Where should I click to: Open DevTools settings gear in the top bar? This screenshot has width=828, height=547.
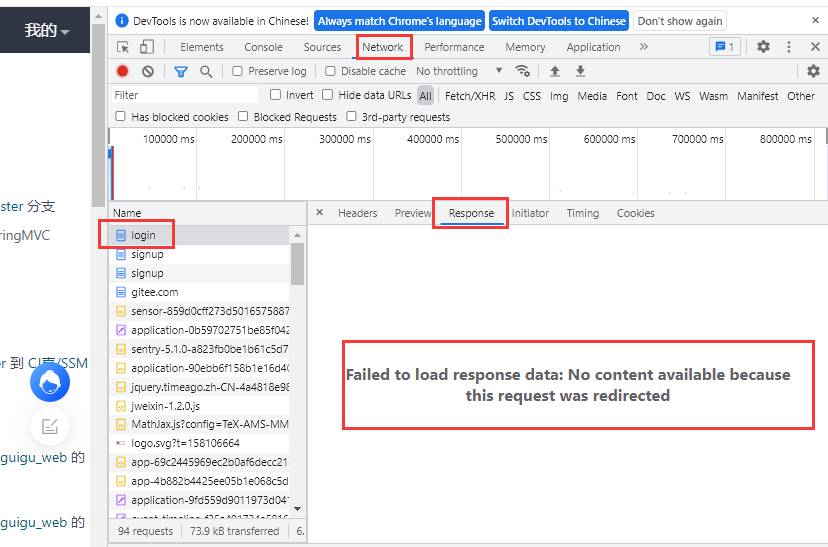[x=763, y=46]
